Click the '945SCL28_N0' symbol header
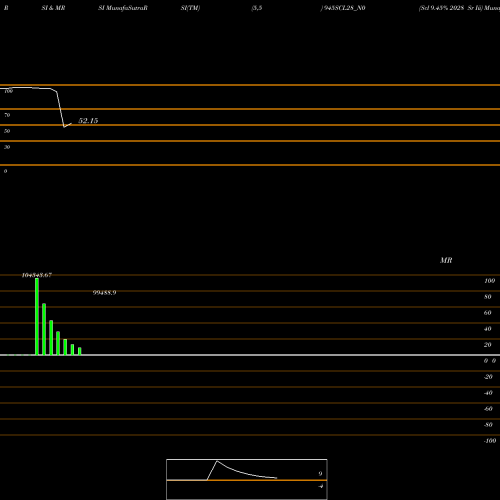 click(344, 8)
